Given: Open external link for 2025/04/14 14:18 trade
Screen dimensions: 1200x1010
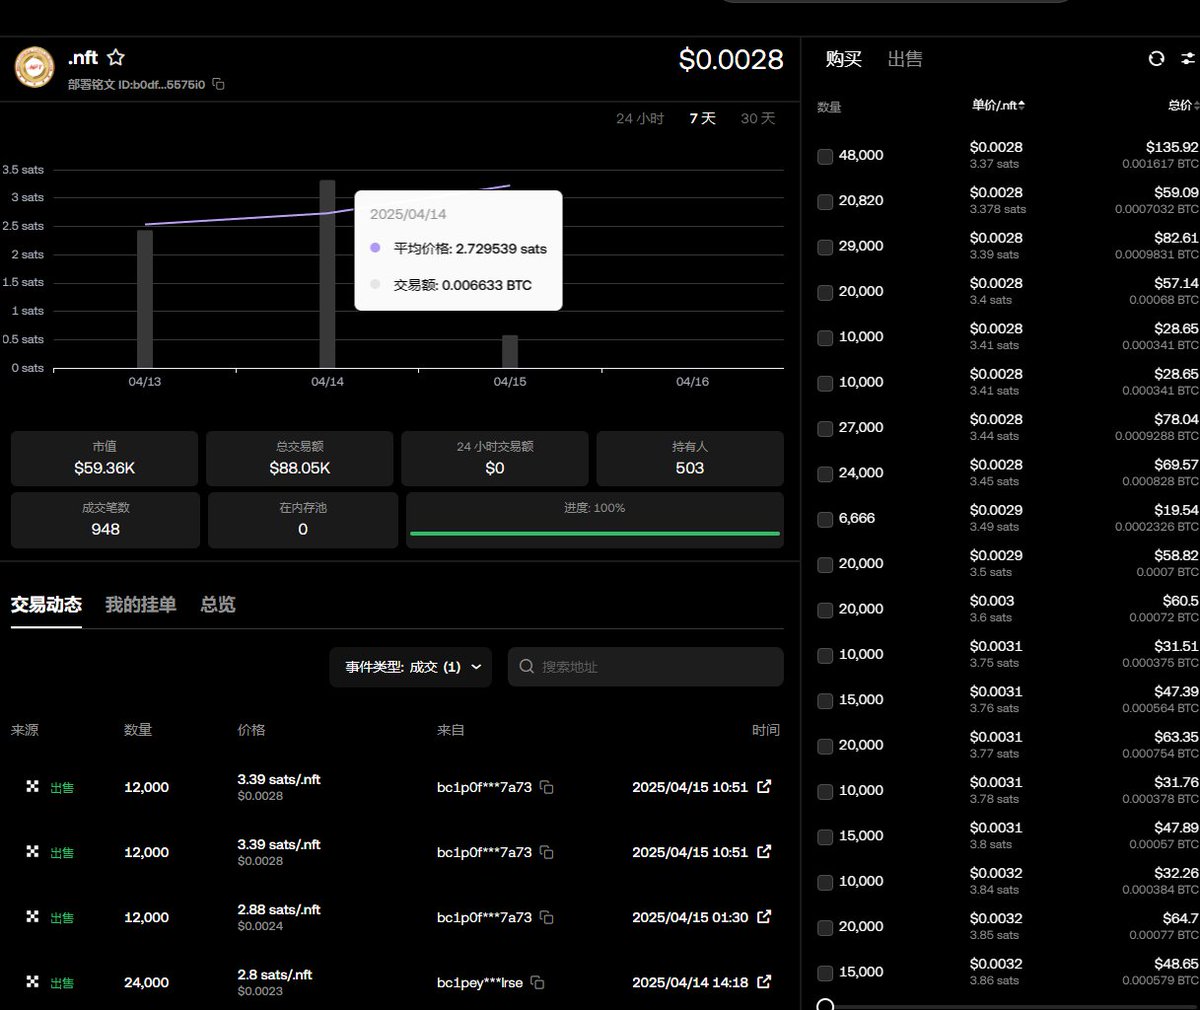Looking at the screenshot, I should point(765,982).
